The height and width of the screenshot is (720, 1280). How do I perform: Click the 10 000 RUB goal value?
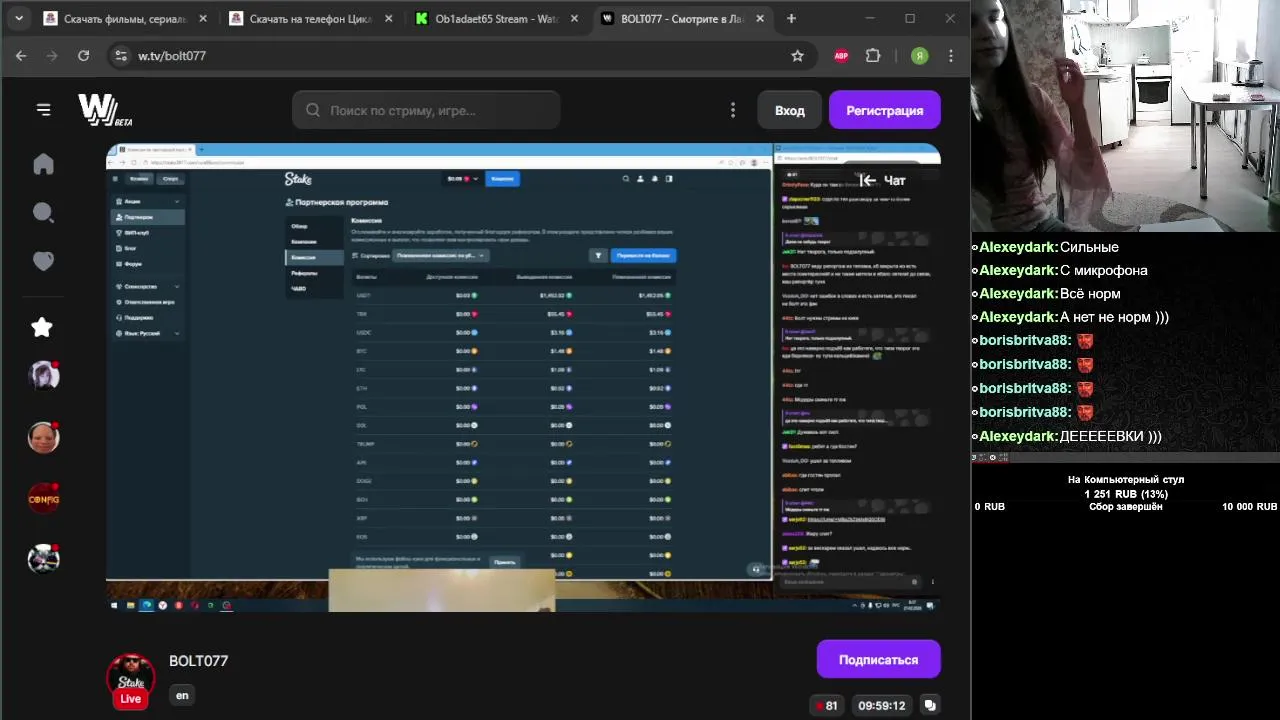click(x=1249, y=507)
